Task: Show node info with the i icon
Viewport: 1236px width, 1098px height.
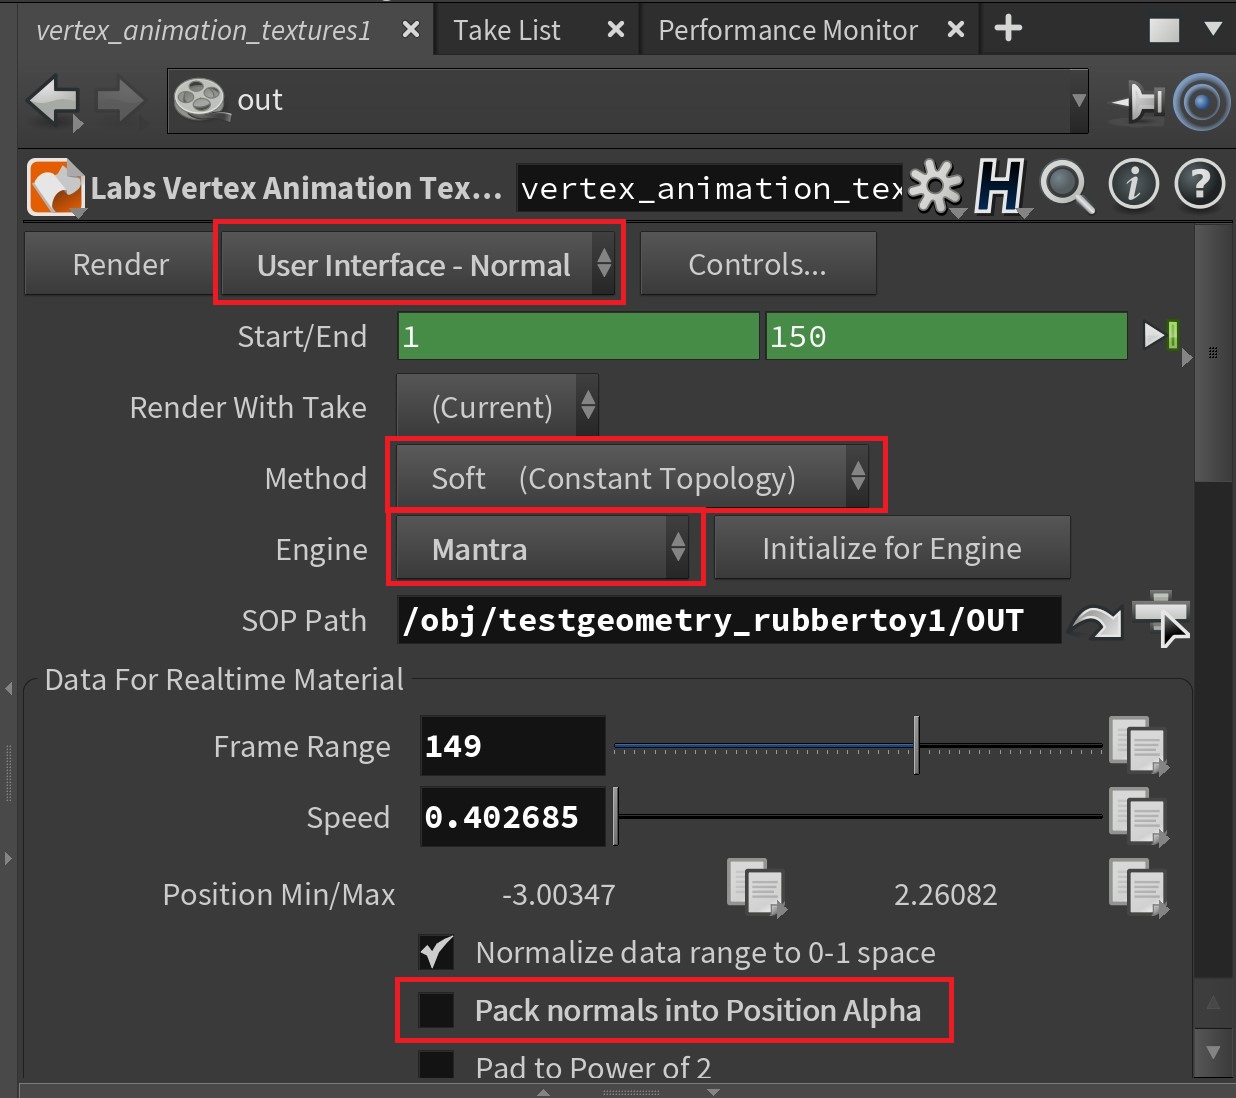Action: pos(1134,185)
